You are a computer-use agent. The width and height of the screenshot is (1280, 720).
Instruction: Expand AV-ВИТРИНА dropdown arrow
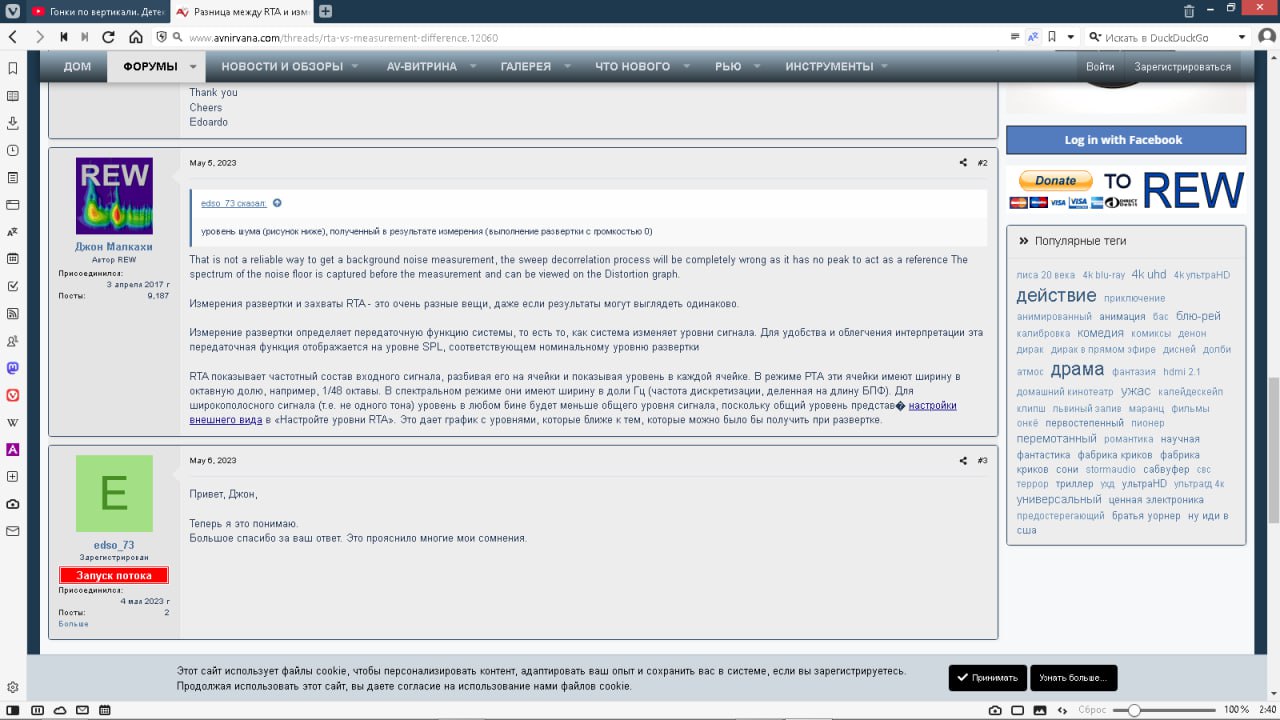click(473, 67)
